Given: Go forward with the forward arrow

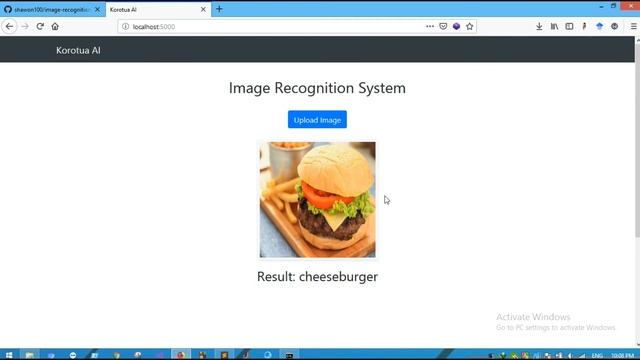Looking at the screenshot, I should click(x=25, y=27).
